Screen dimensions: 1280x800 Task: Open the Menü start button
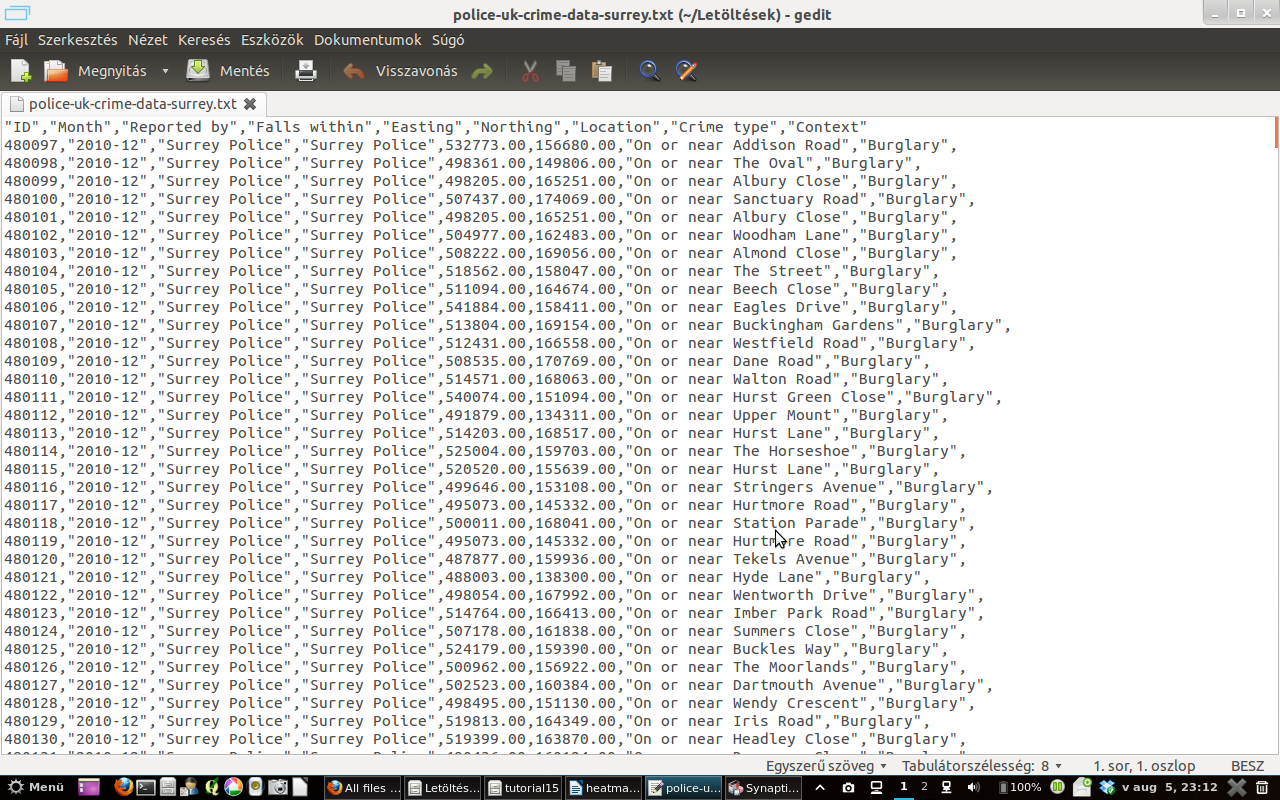(x=36, y=787)
